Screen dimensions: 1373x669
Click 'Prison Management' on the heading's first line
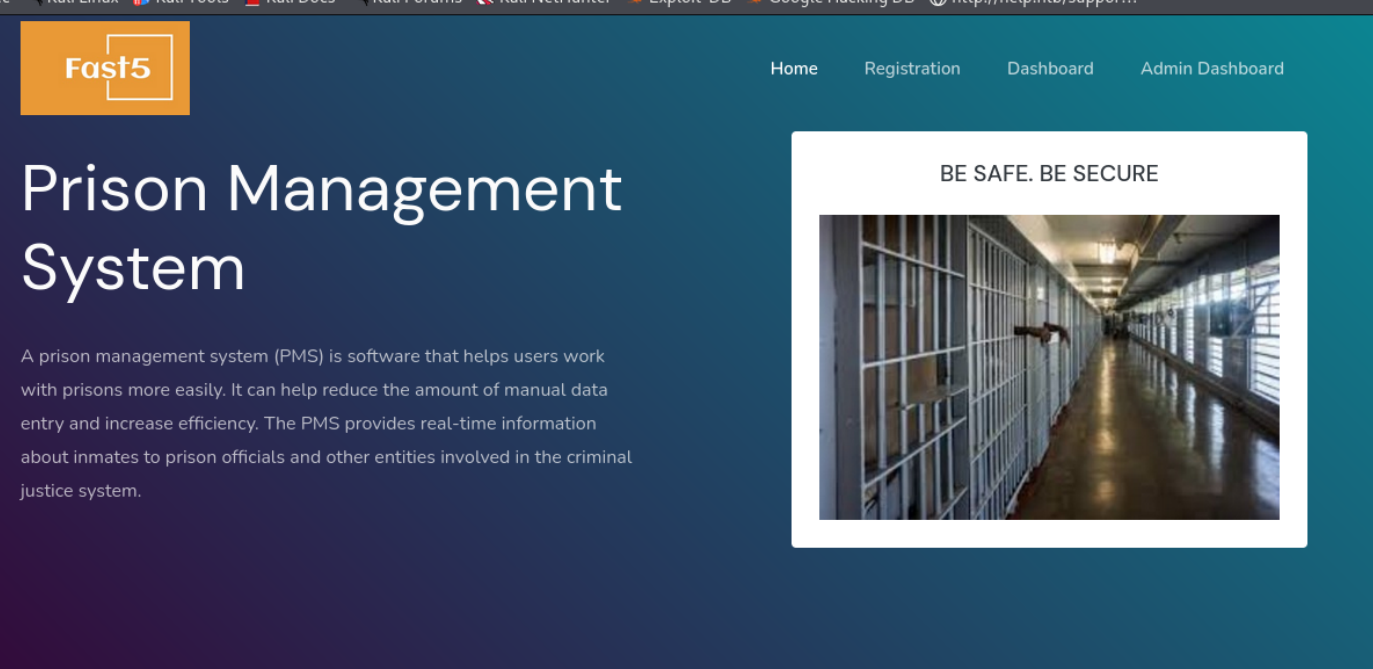click(321, 188)
